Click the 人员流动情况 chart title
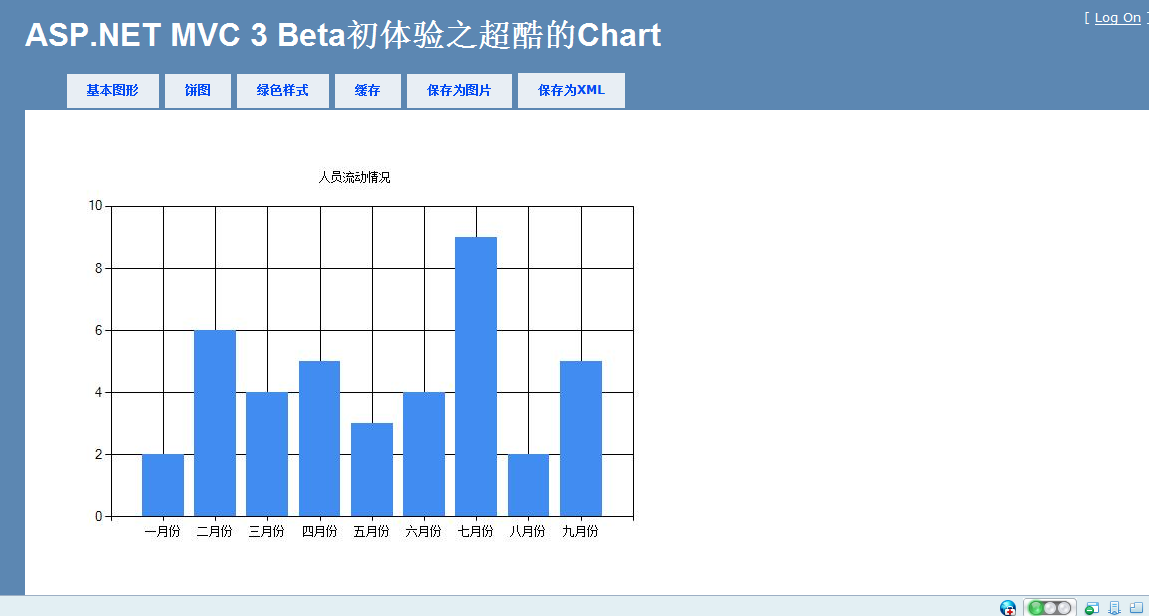 pos(355,177)
